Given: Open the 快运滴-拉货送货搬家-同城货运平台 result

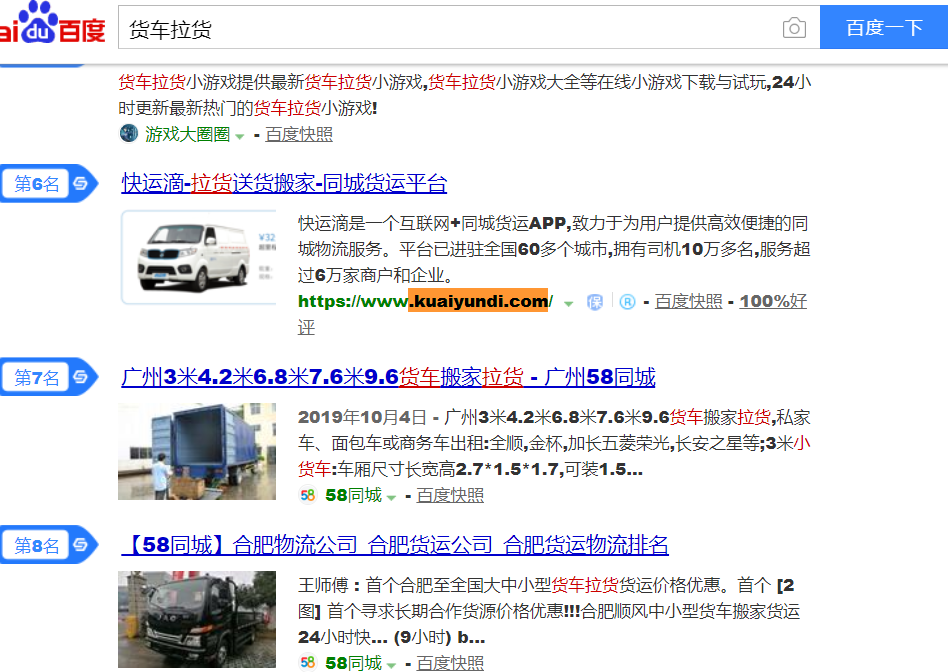Looking at the screenshot, I should coord(284,183).
